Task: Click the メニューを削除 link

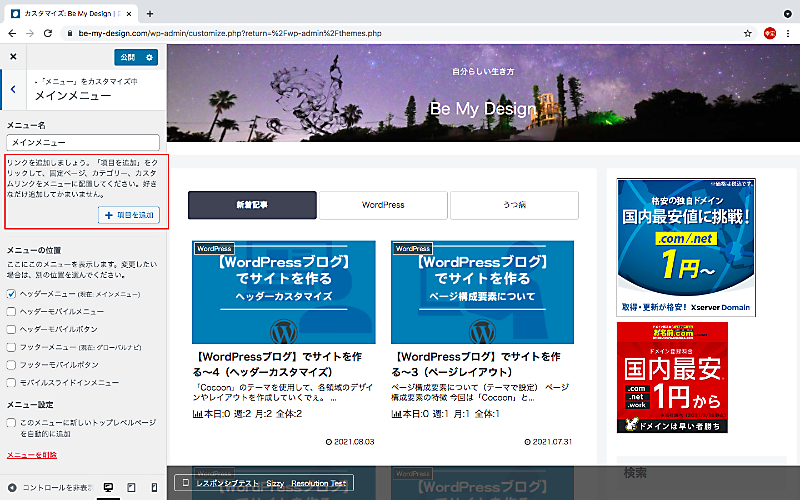Action: click(32, 455)
